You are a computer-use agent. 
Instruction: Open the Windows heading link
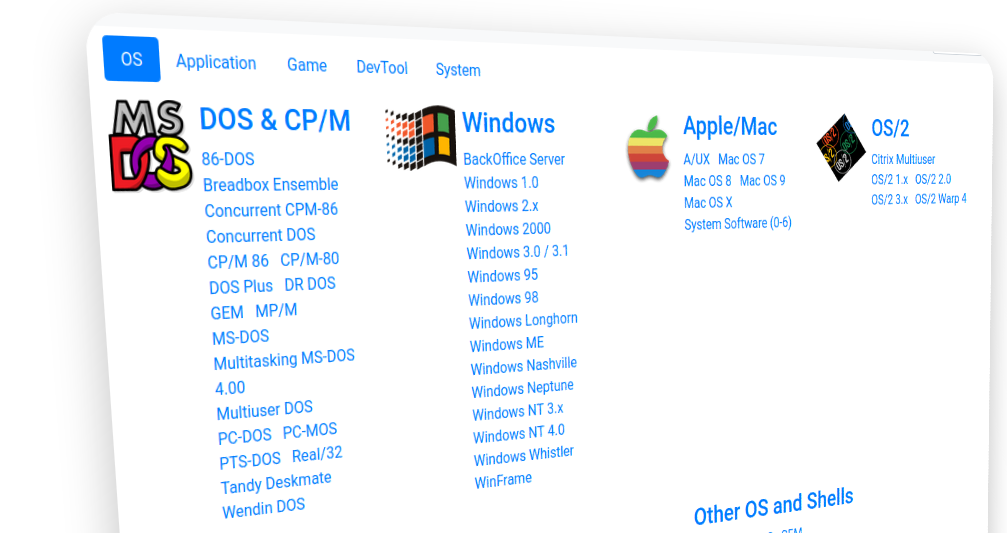509,123
